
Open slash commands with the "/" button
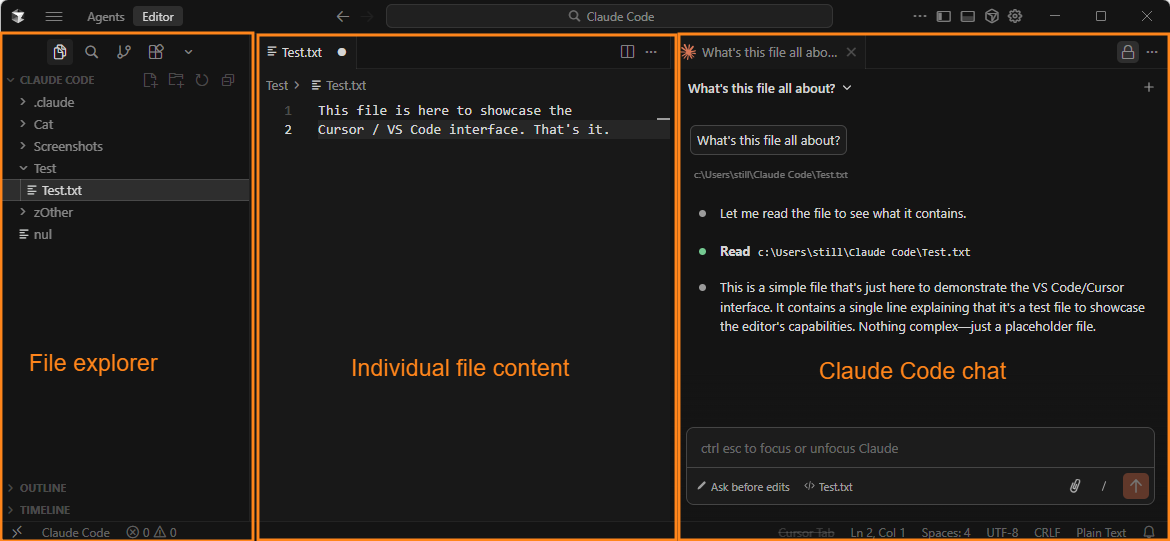click(x=1104, y=487)
